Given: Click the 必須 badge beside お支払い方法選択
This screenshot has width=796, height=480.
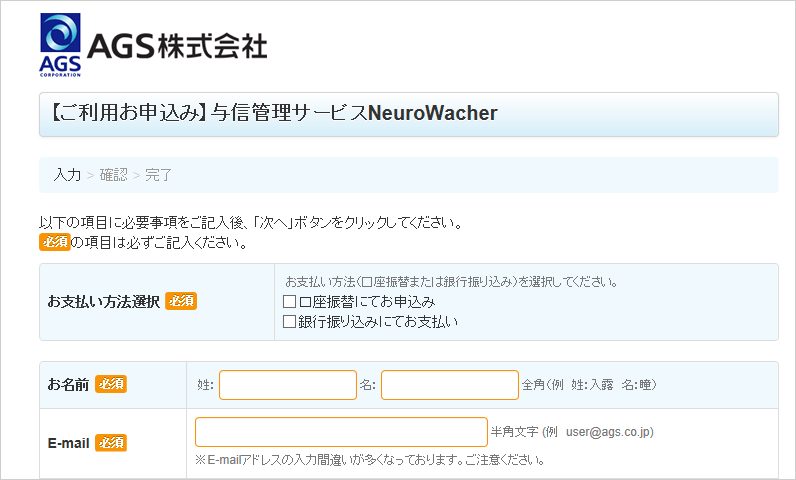Looking at the screenshot, I should [181, 301].
